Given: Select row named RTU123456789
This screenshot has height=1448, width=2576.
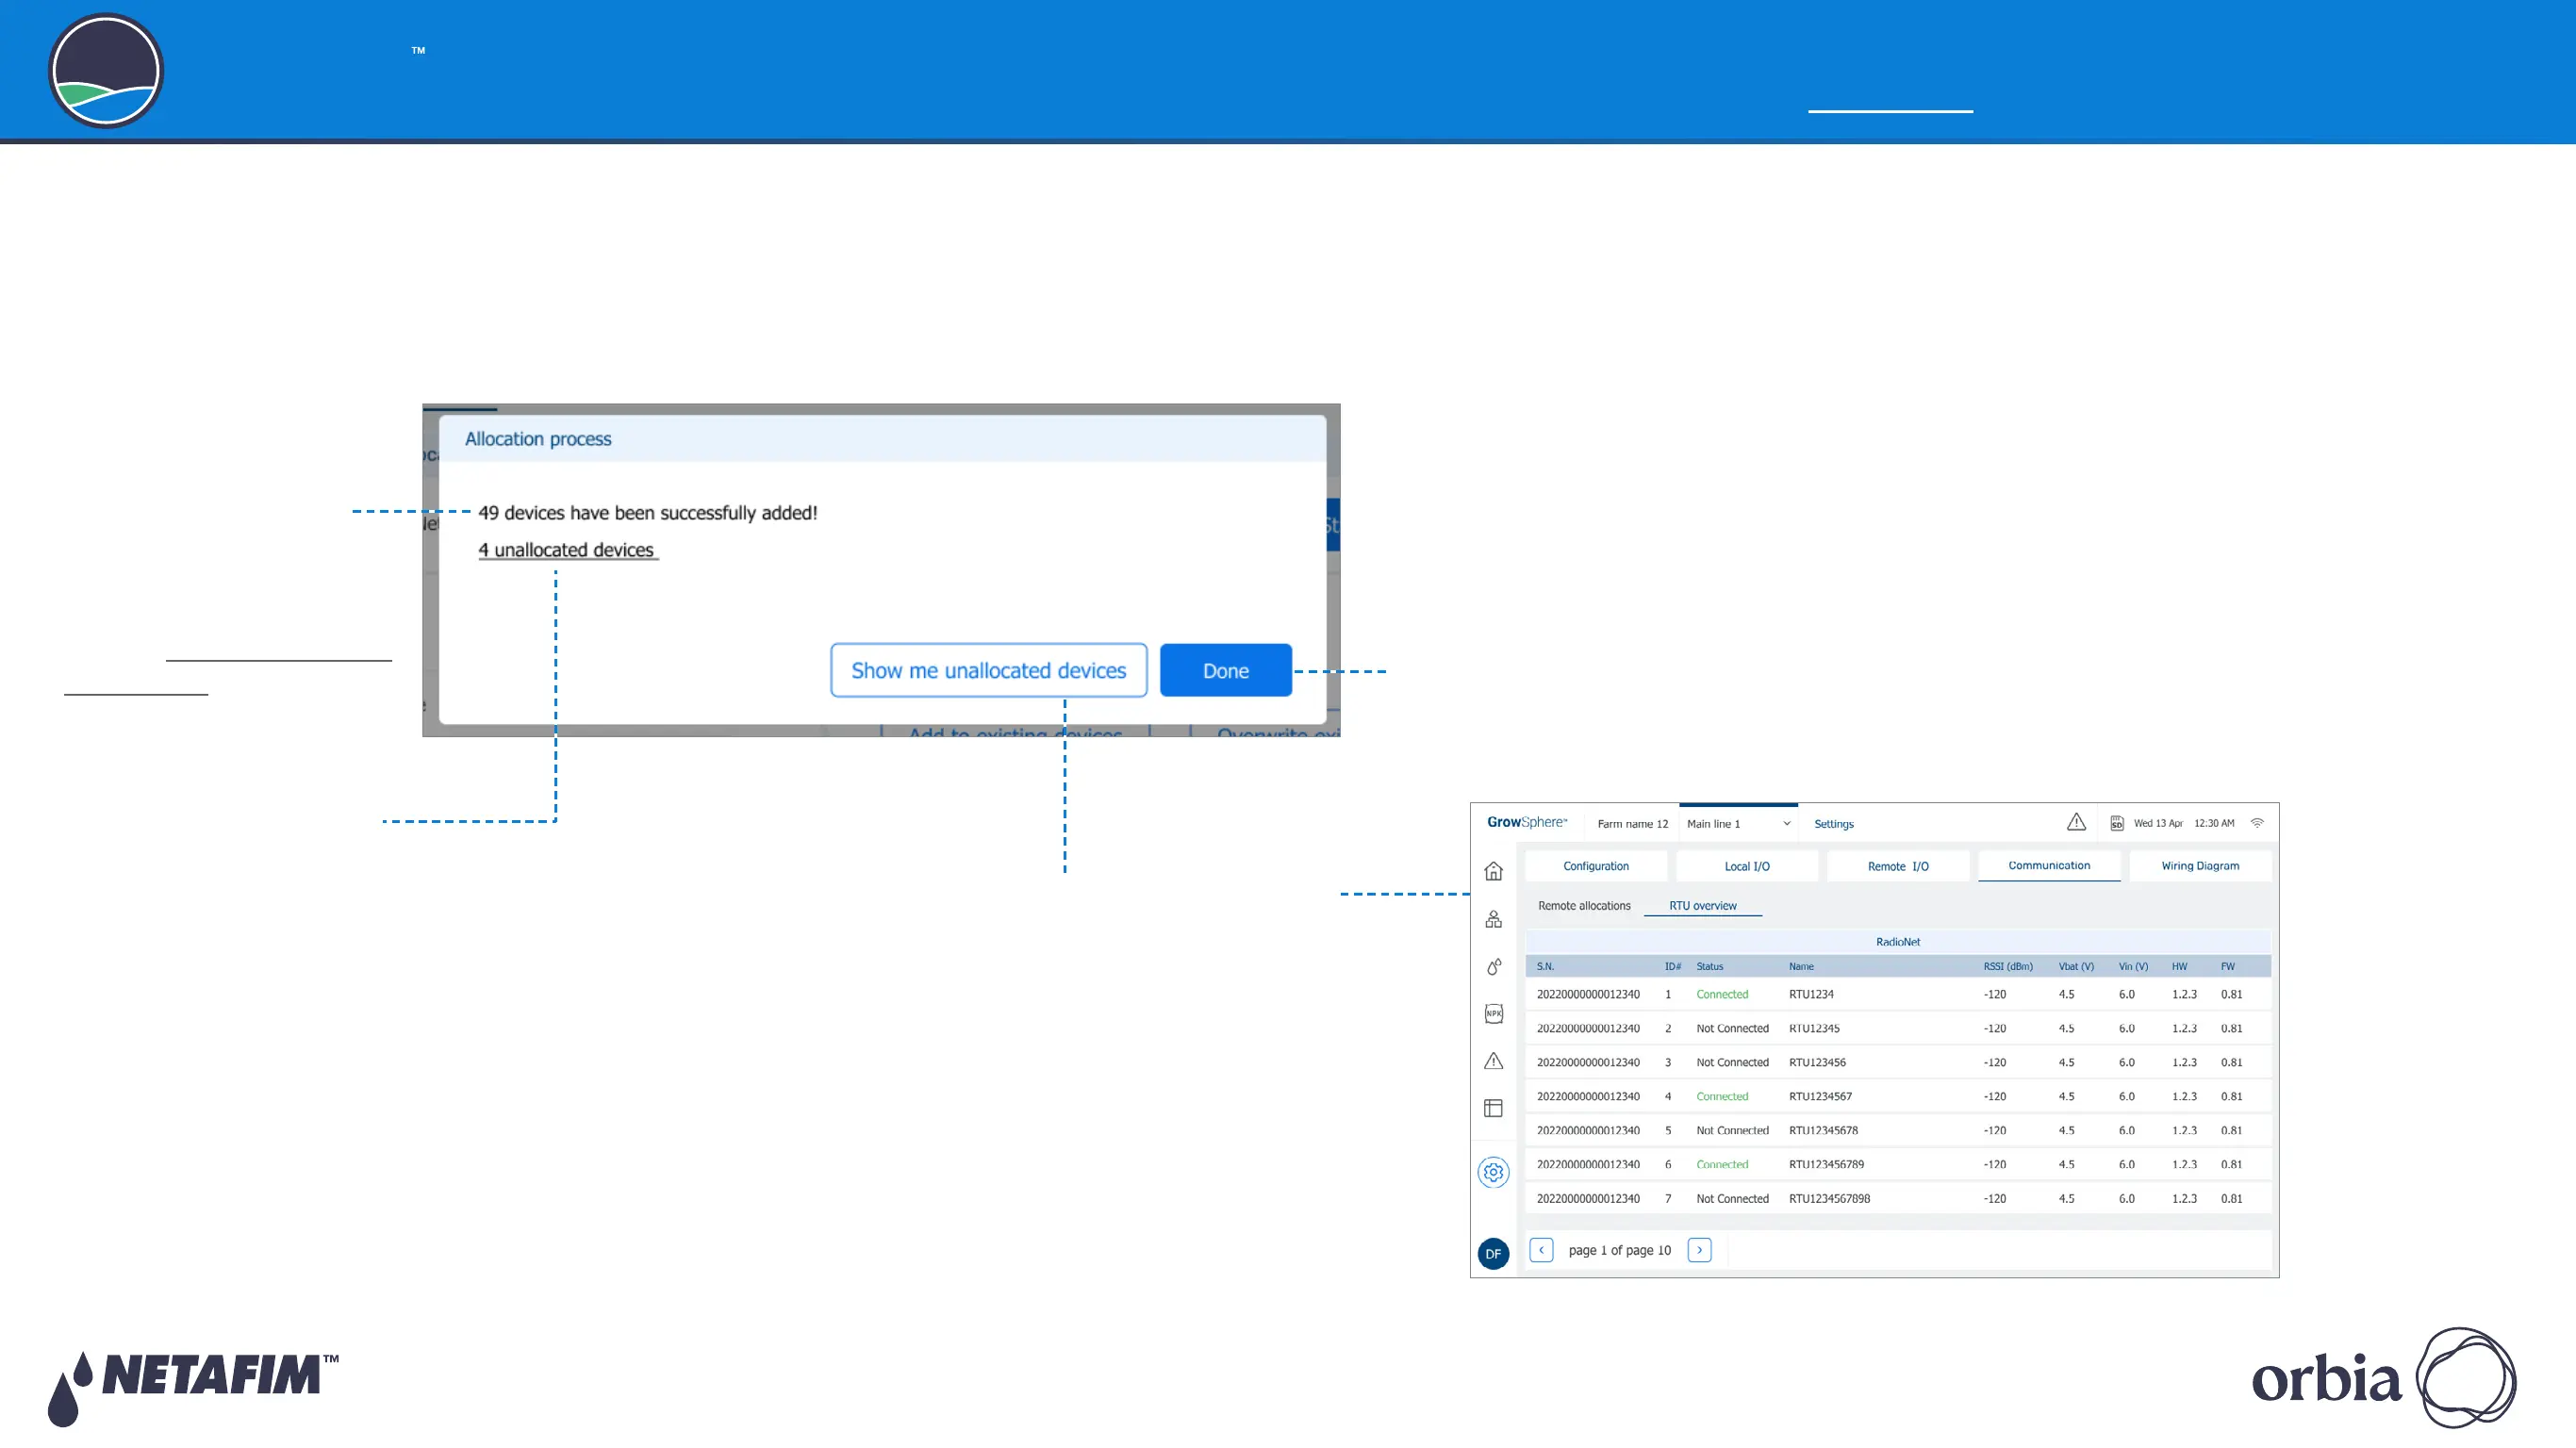Looking at the screenshot, I should (x=1897, y=1164).
